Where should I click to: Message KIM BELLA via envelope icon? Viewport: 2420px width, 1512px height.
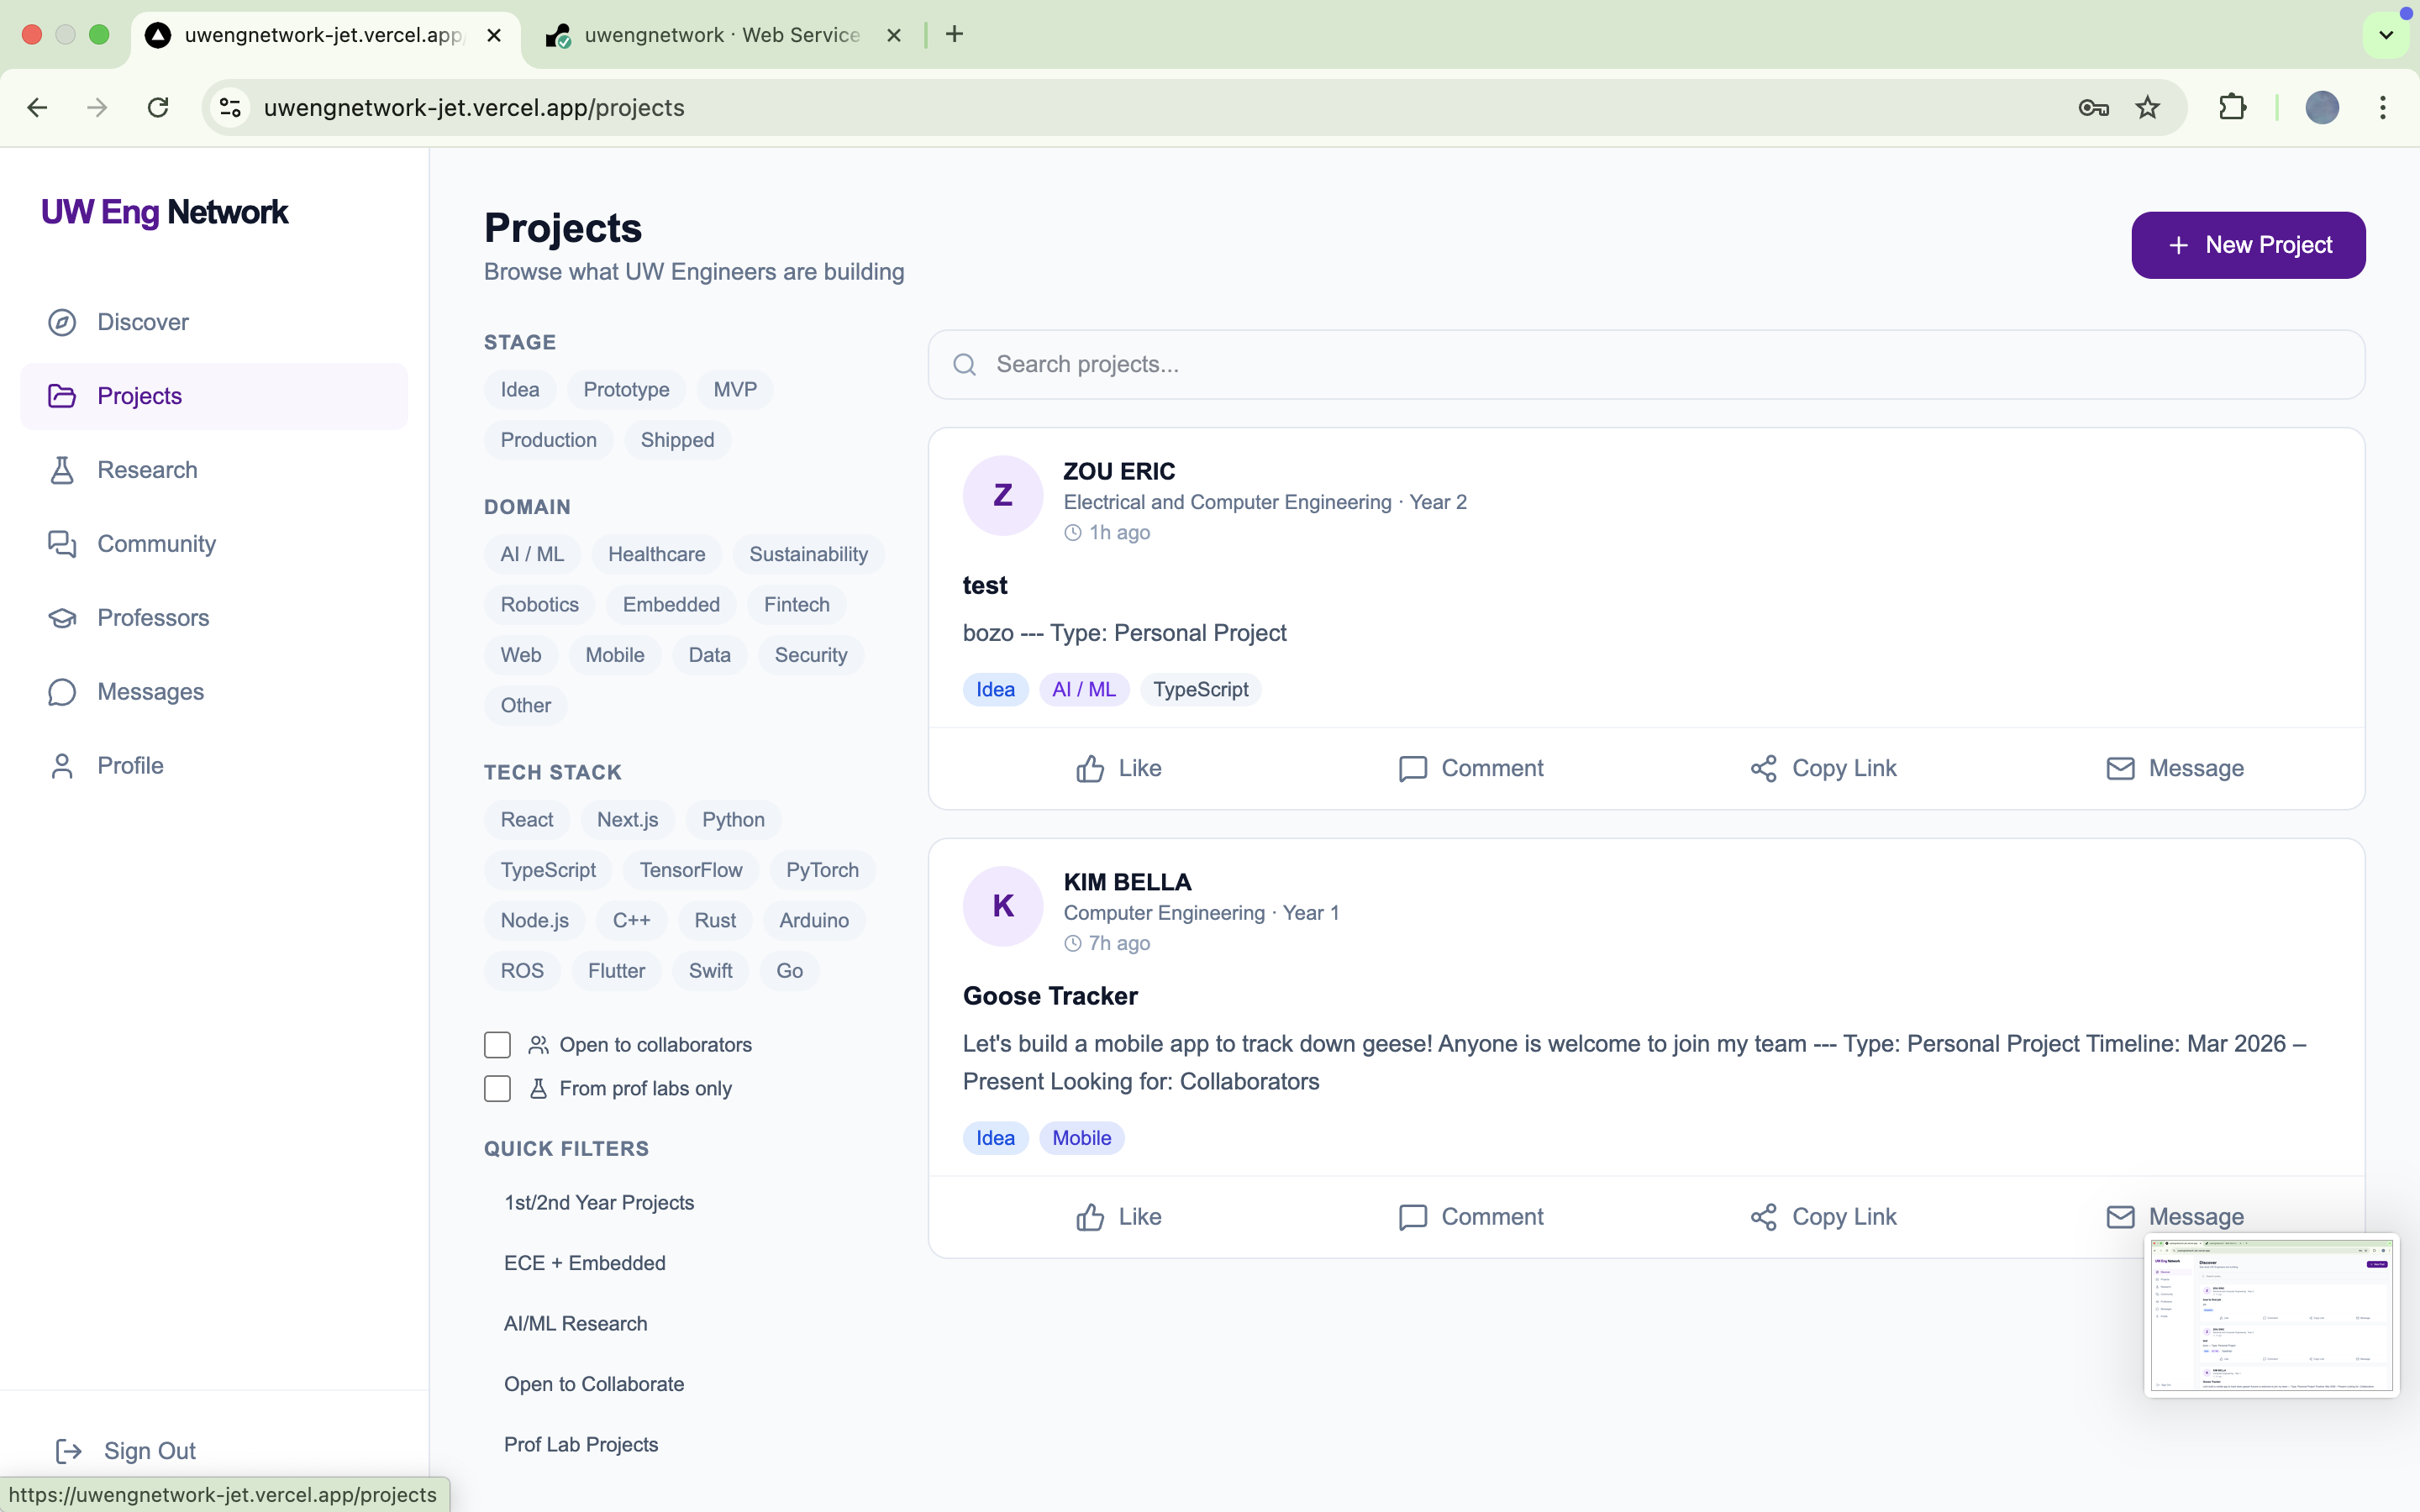click(x=2120, y=1217)
